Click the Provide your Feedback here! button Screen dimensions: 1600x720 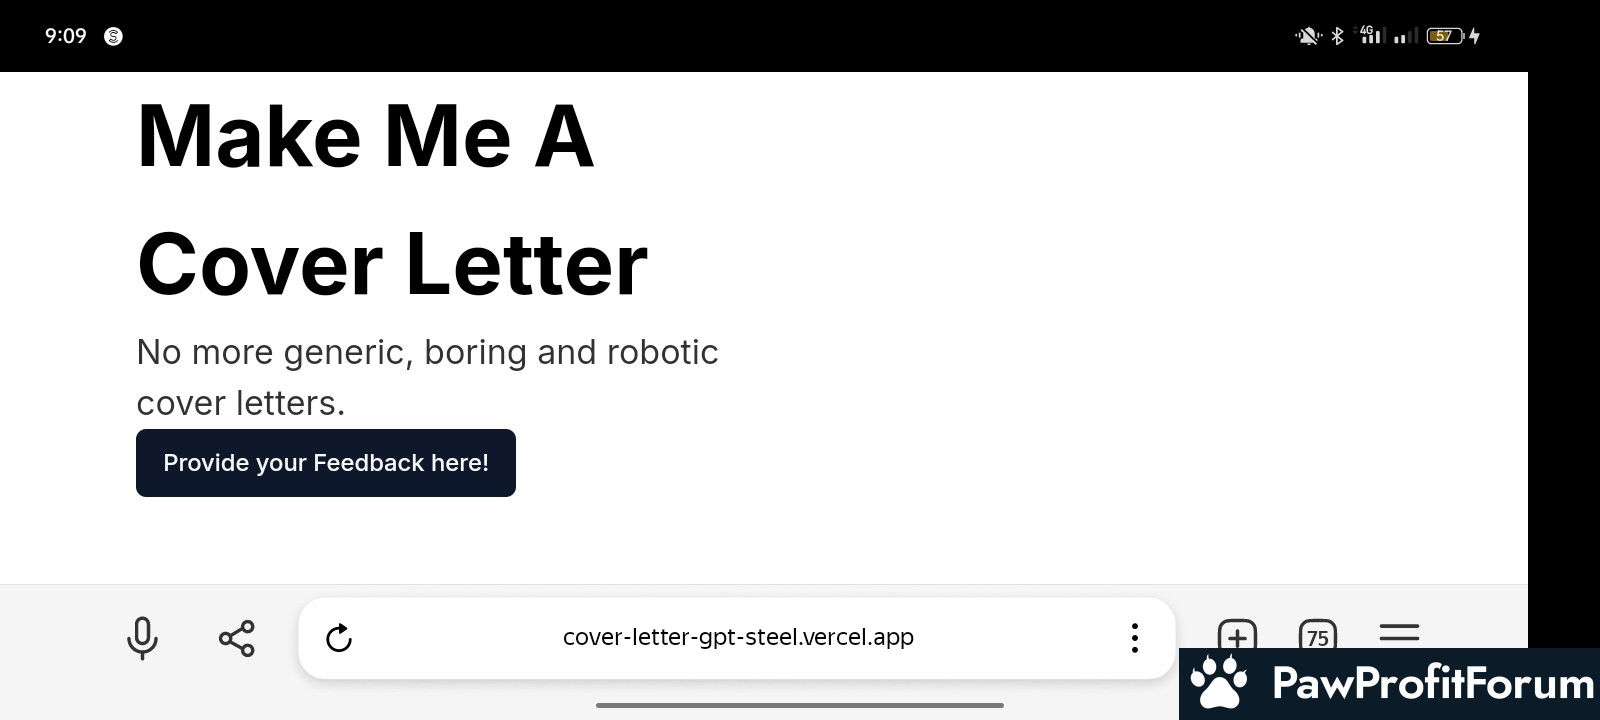326,463
